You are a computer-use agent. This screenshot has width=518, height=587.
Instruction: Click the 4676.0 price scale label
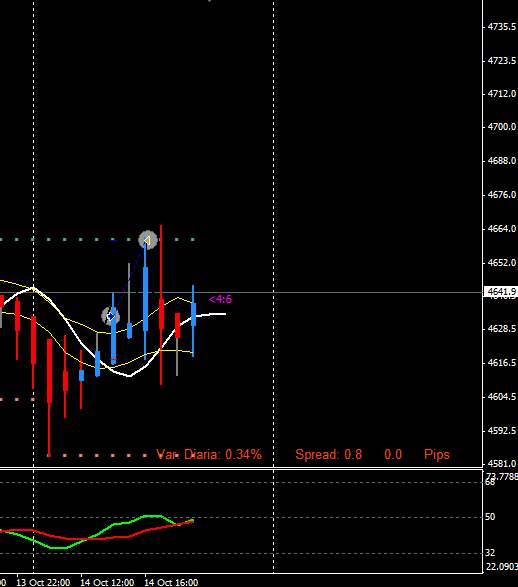pos(502,194)
